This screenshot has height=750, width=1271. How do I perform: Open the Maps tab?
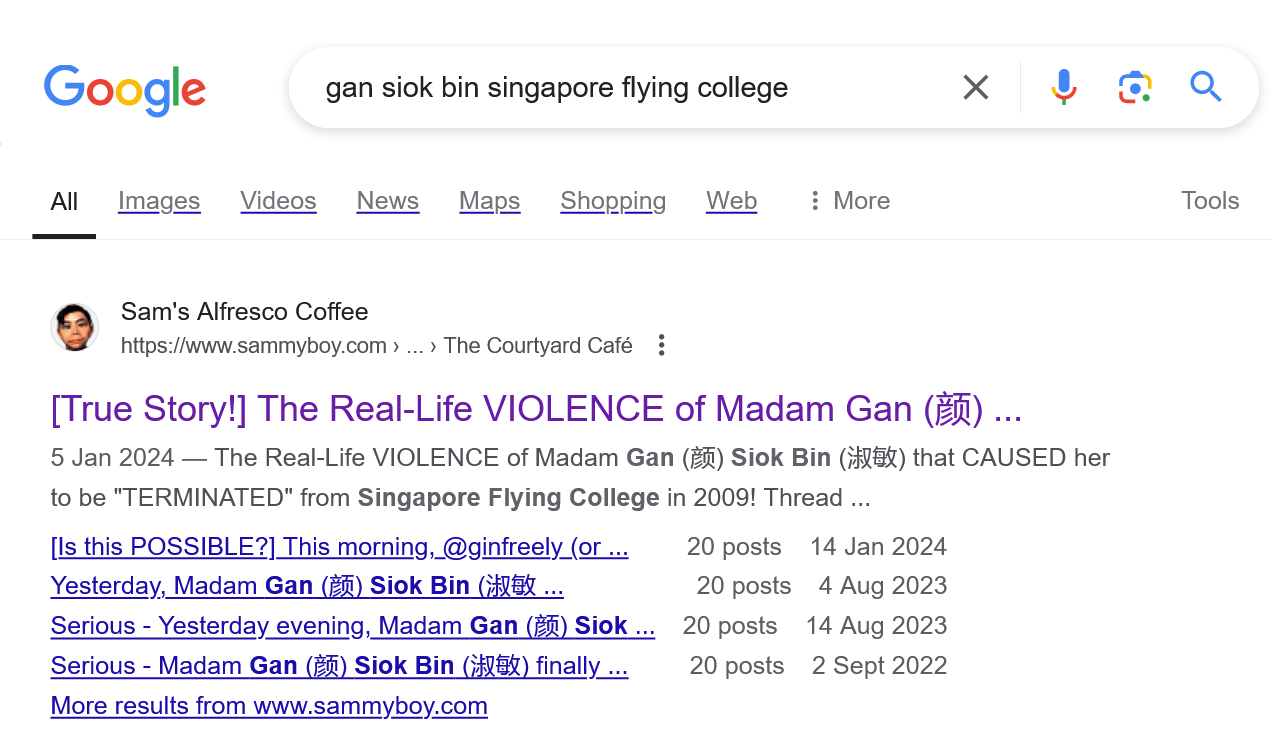[x=489, y=201]
